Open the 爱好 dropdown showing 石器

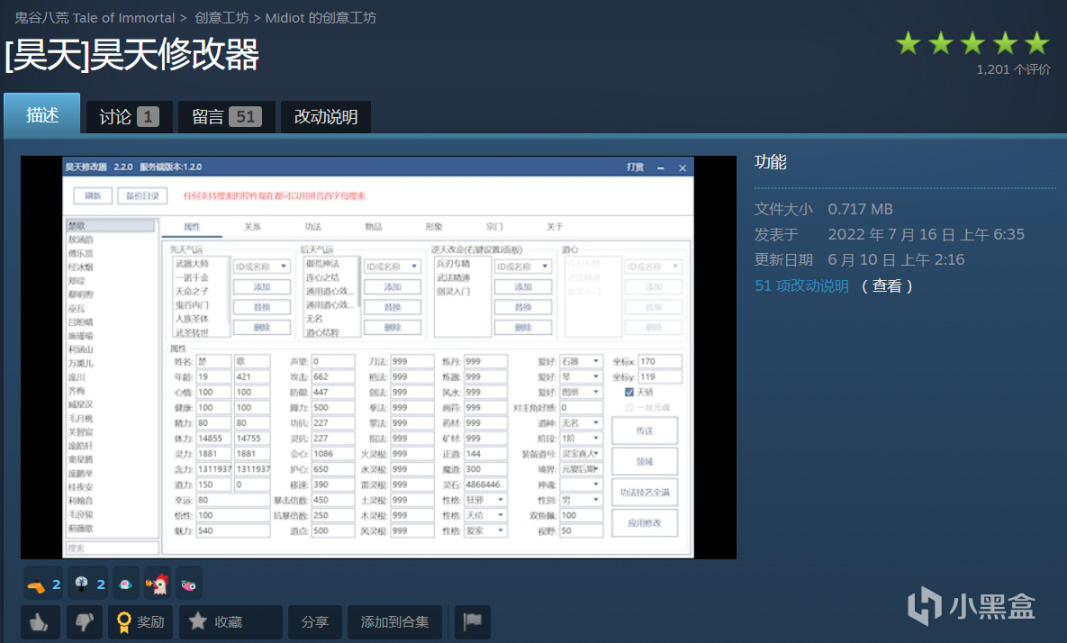point(580,361)
